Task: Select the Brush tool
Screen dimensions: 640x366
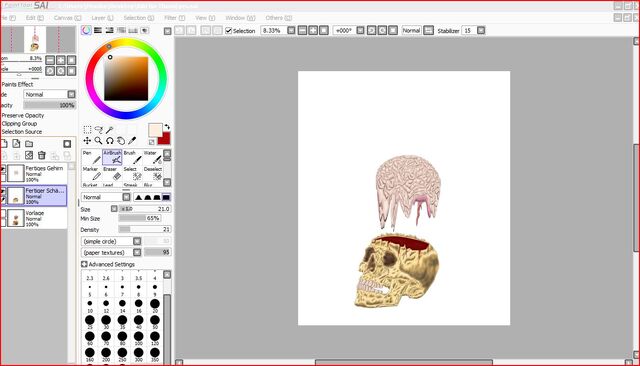Action: 133,157
